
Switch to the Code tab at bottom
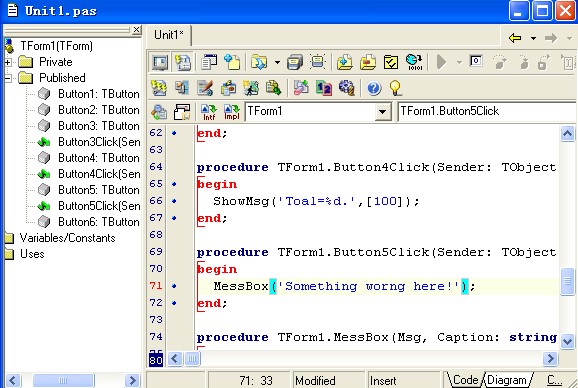pos(465,380)
